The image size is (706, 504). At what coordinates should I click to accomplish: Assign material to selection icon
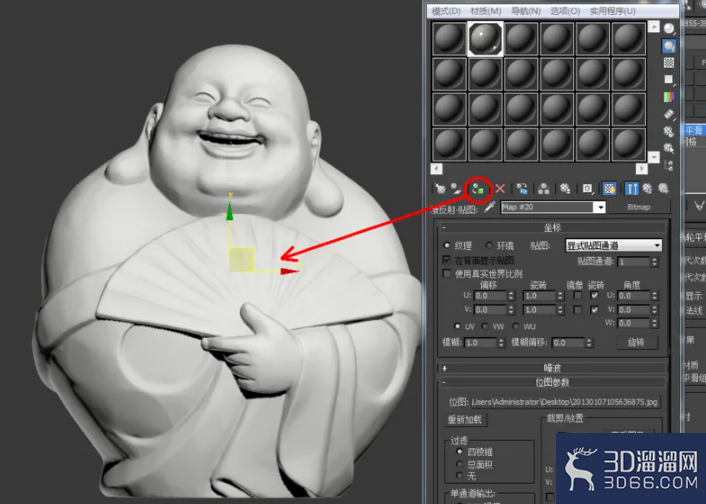pos(478,189)
